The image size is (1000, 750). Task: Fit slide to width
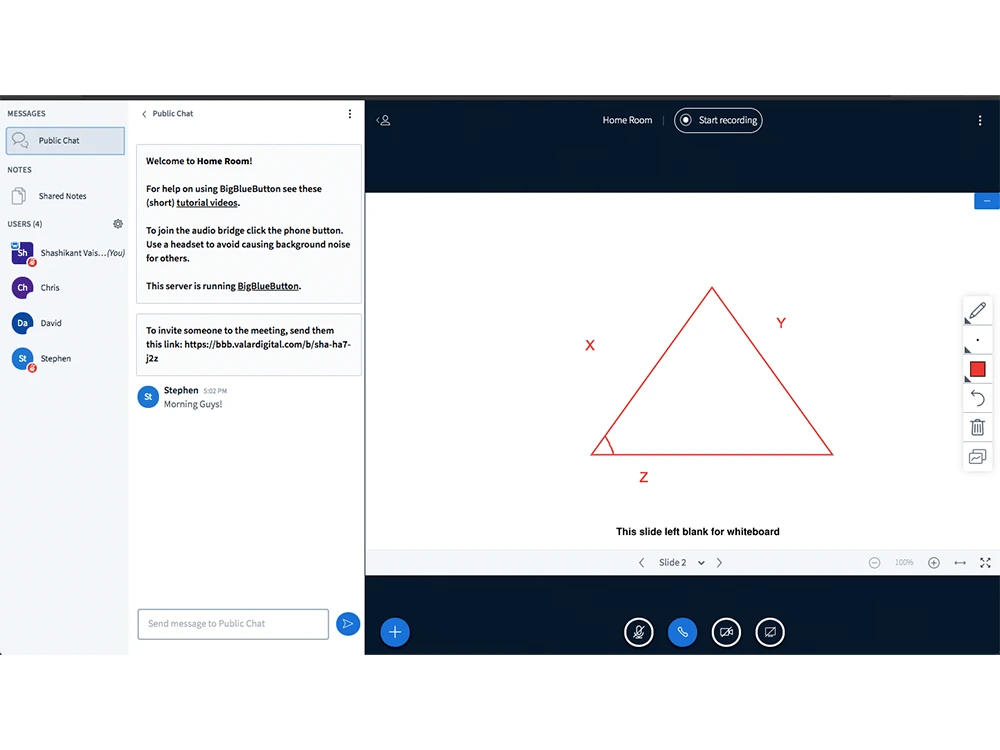coord(960,562)
